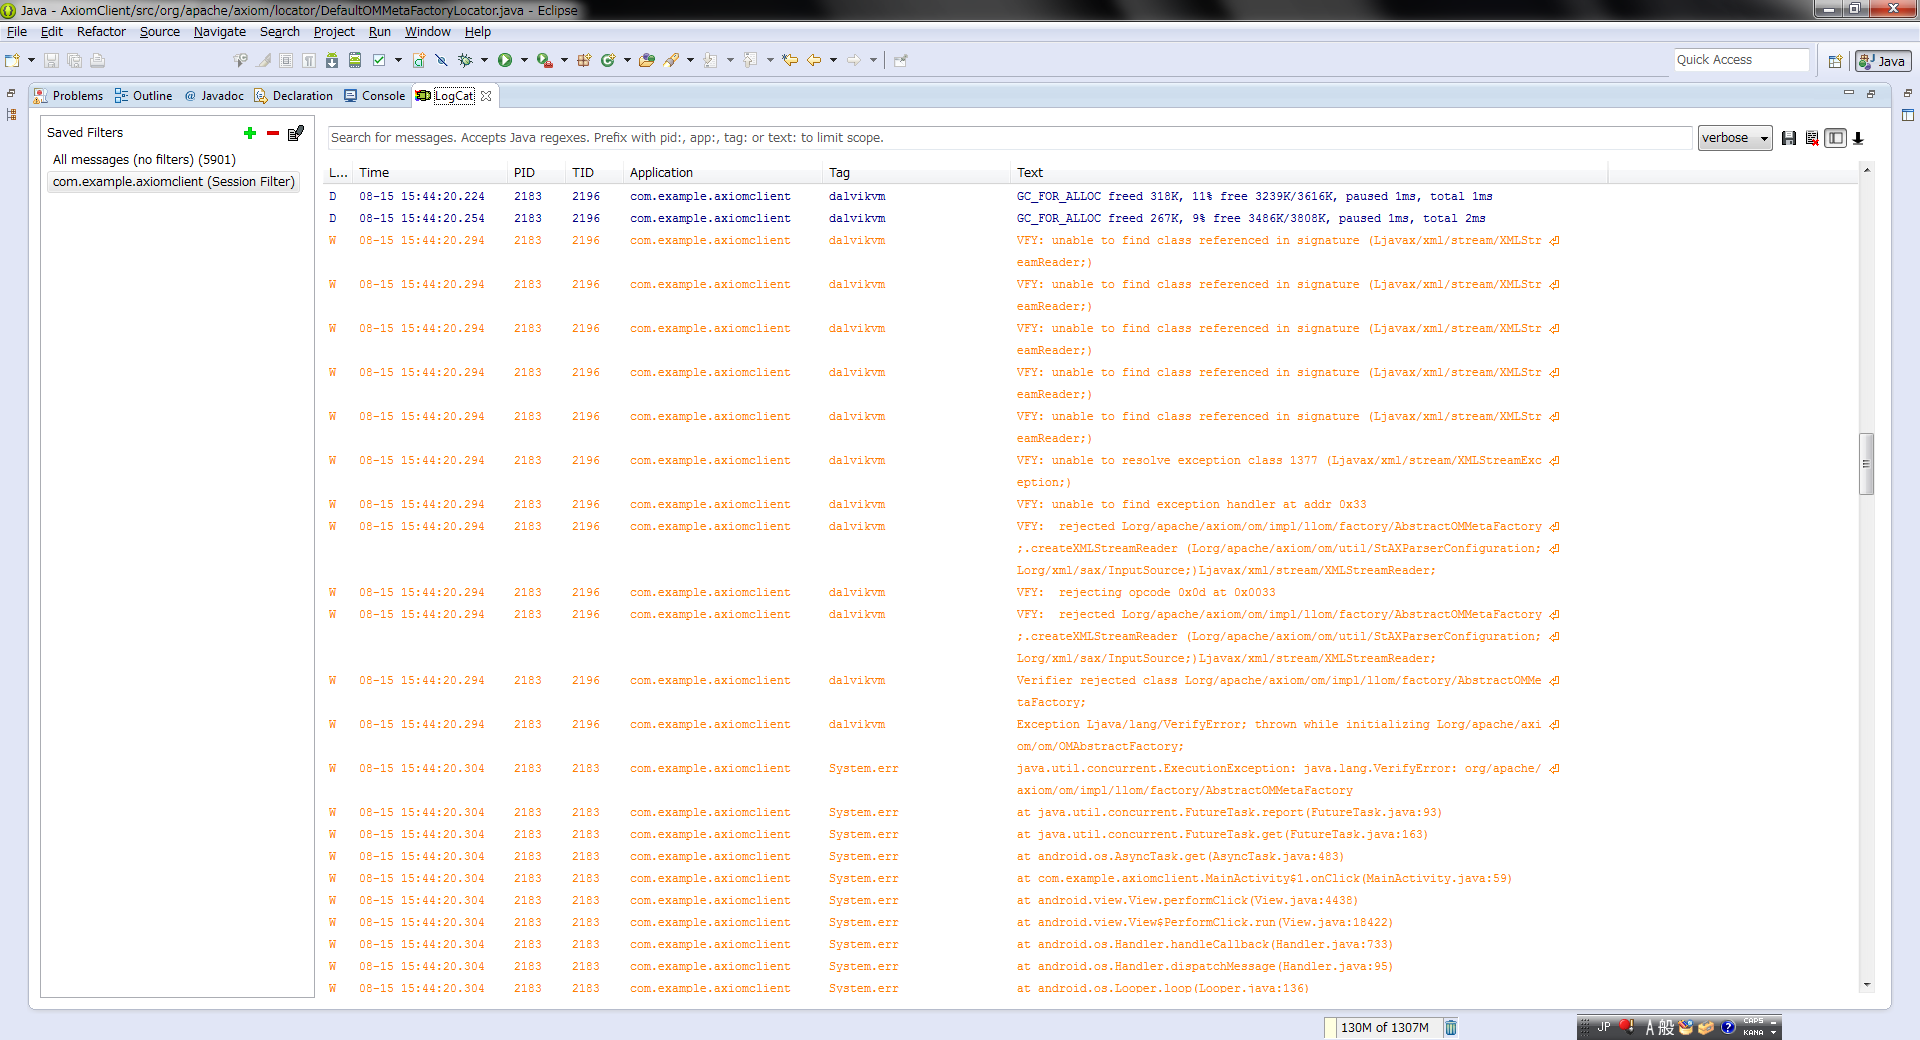The height and width of the screenshot is (1040, 1920).
Task: Open the Android SDK Manager
Action: (332, 60)
